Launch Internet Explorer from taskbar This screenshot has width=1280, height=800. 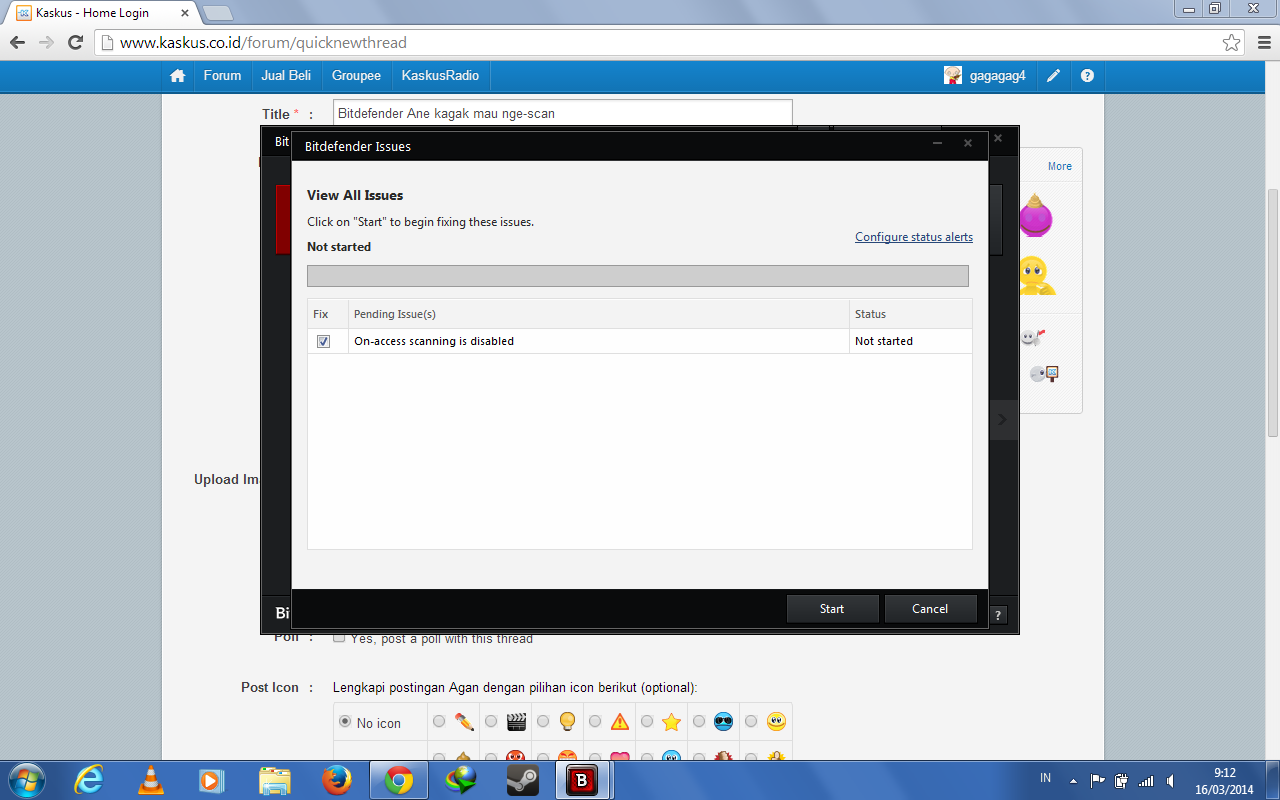point(89,780)
